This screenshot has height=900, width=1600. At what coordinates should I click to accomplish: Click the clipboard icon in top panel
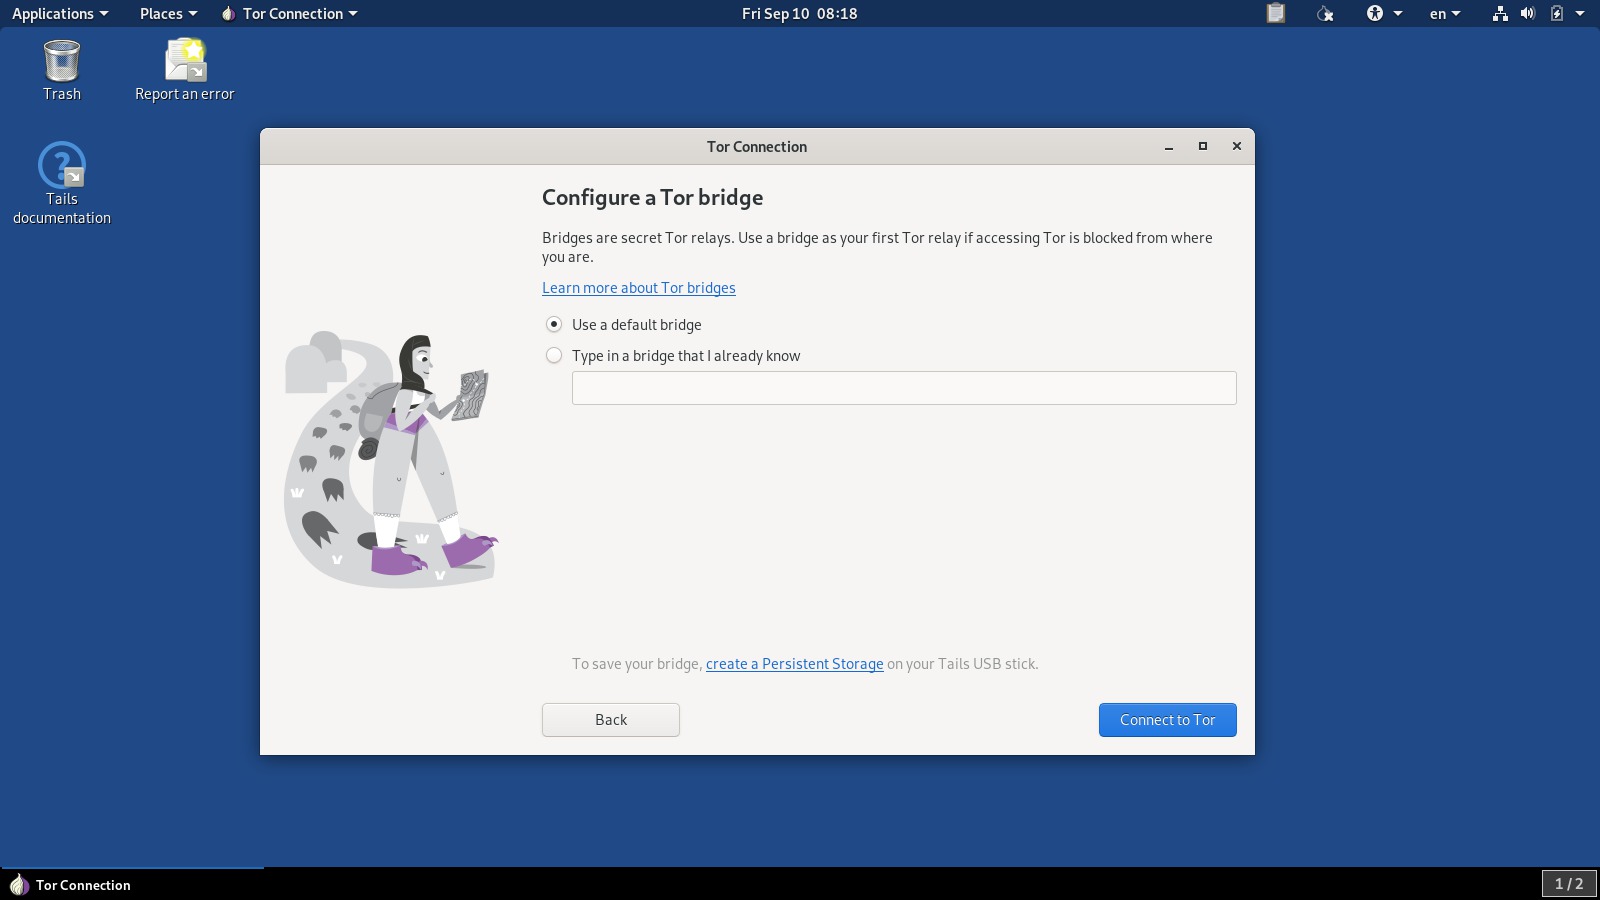coord(1275,13)
